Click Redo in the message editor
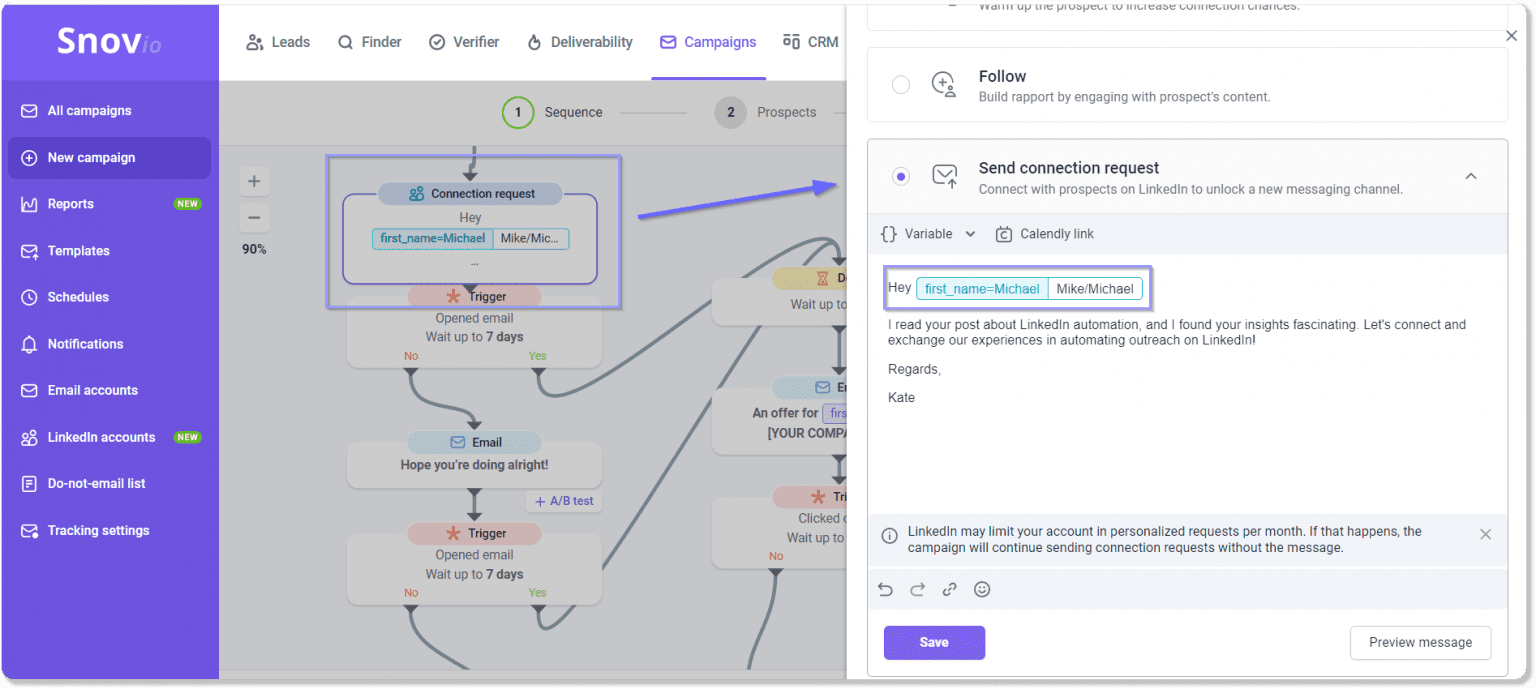1536x689 pixels. 917,589
